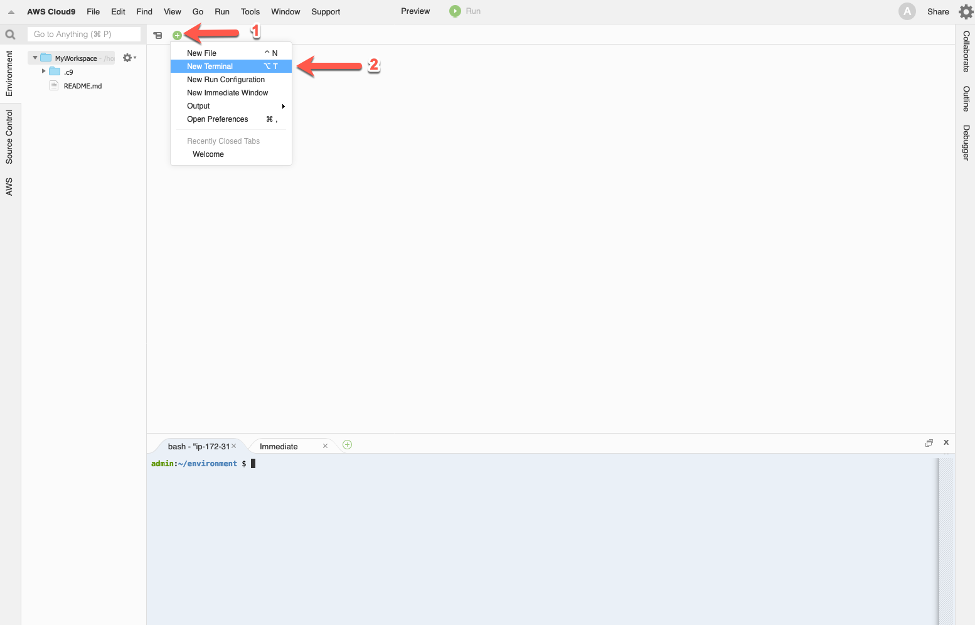977x625 pixels.
Task: Click the green plus new tab icon
Action: click(x=177, y=35)
